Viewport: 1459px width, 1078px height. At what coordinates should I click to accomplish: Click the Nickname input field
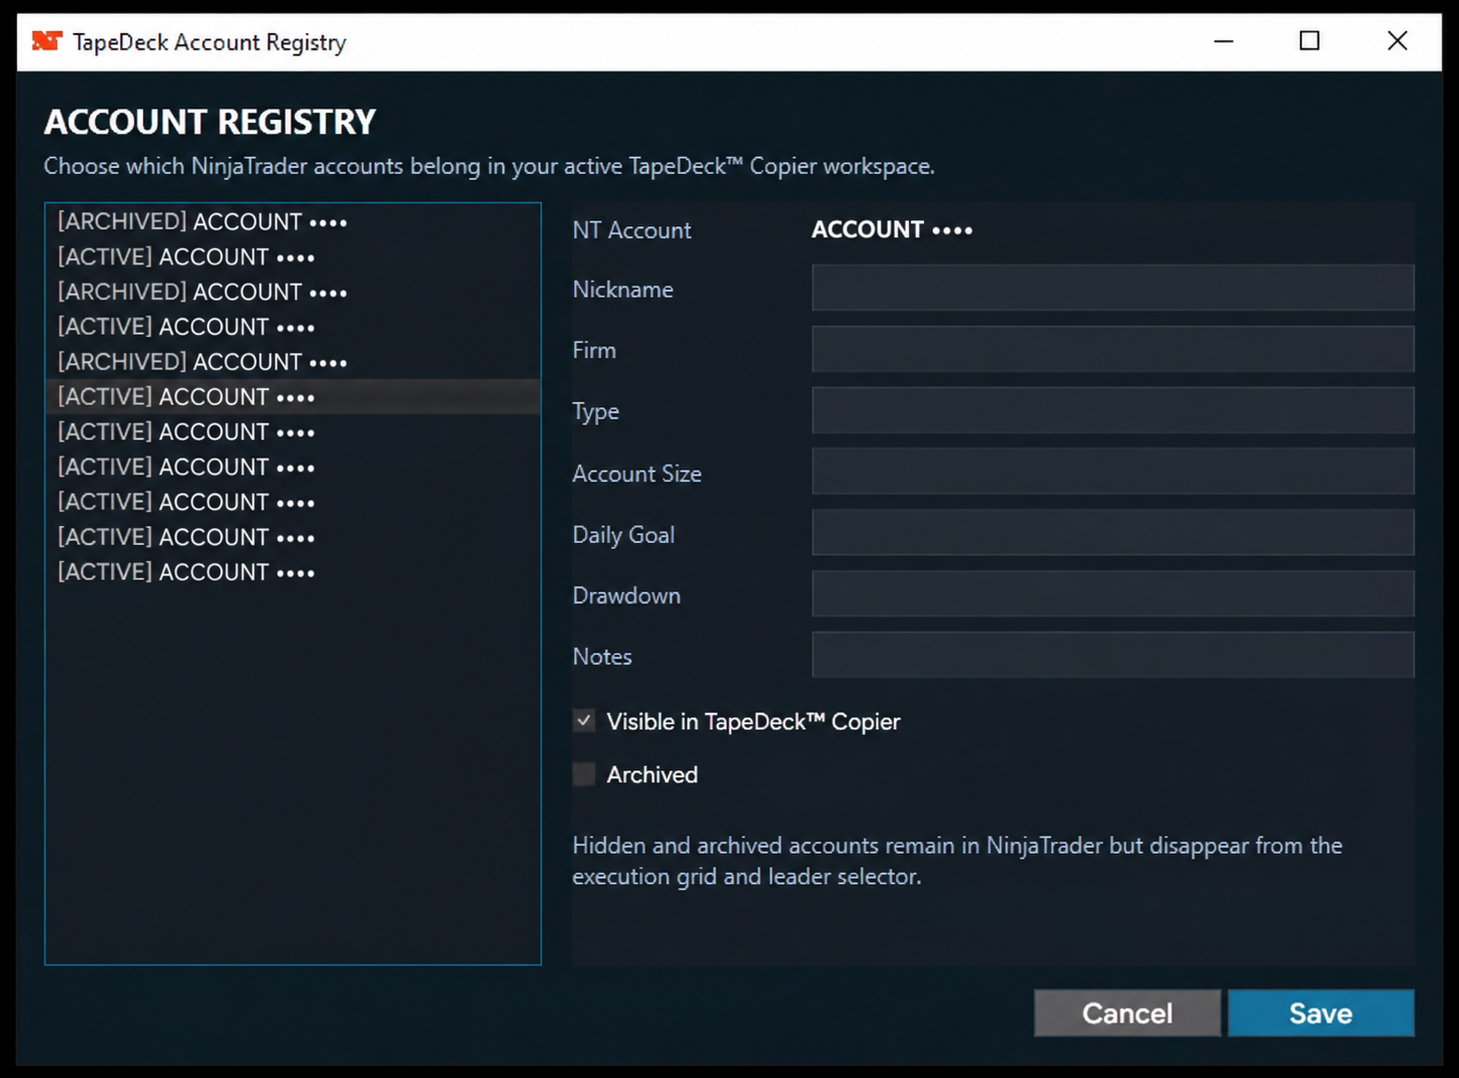pos(1112,288)
